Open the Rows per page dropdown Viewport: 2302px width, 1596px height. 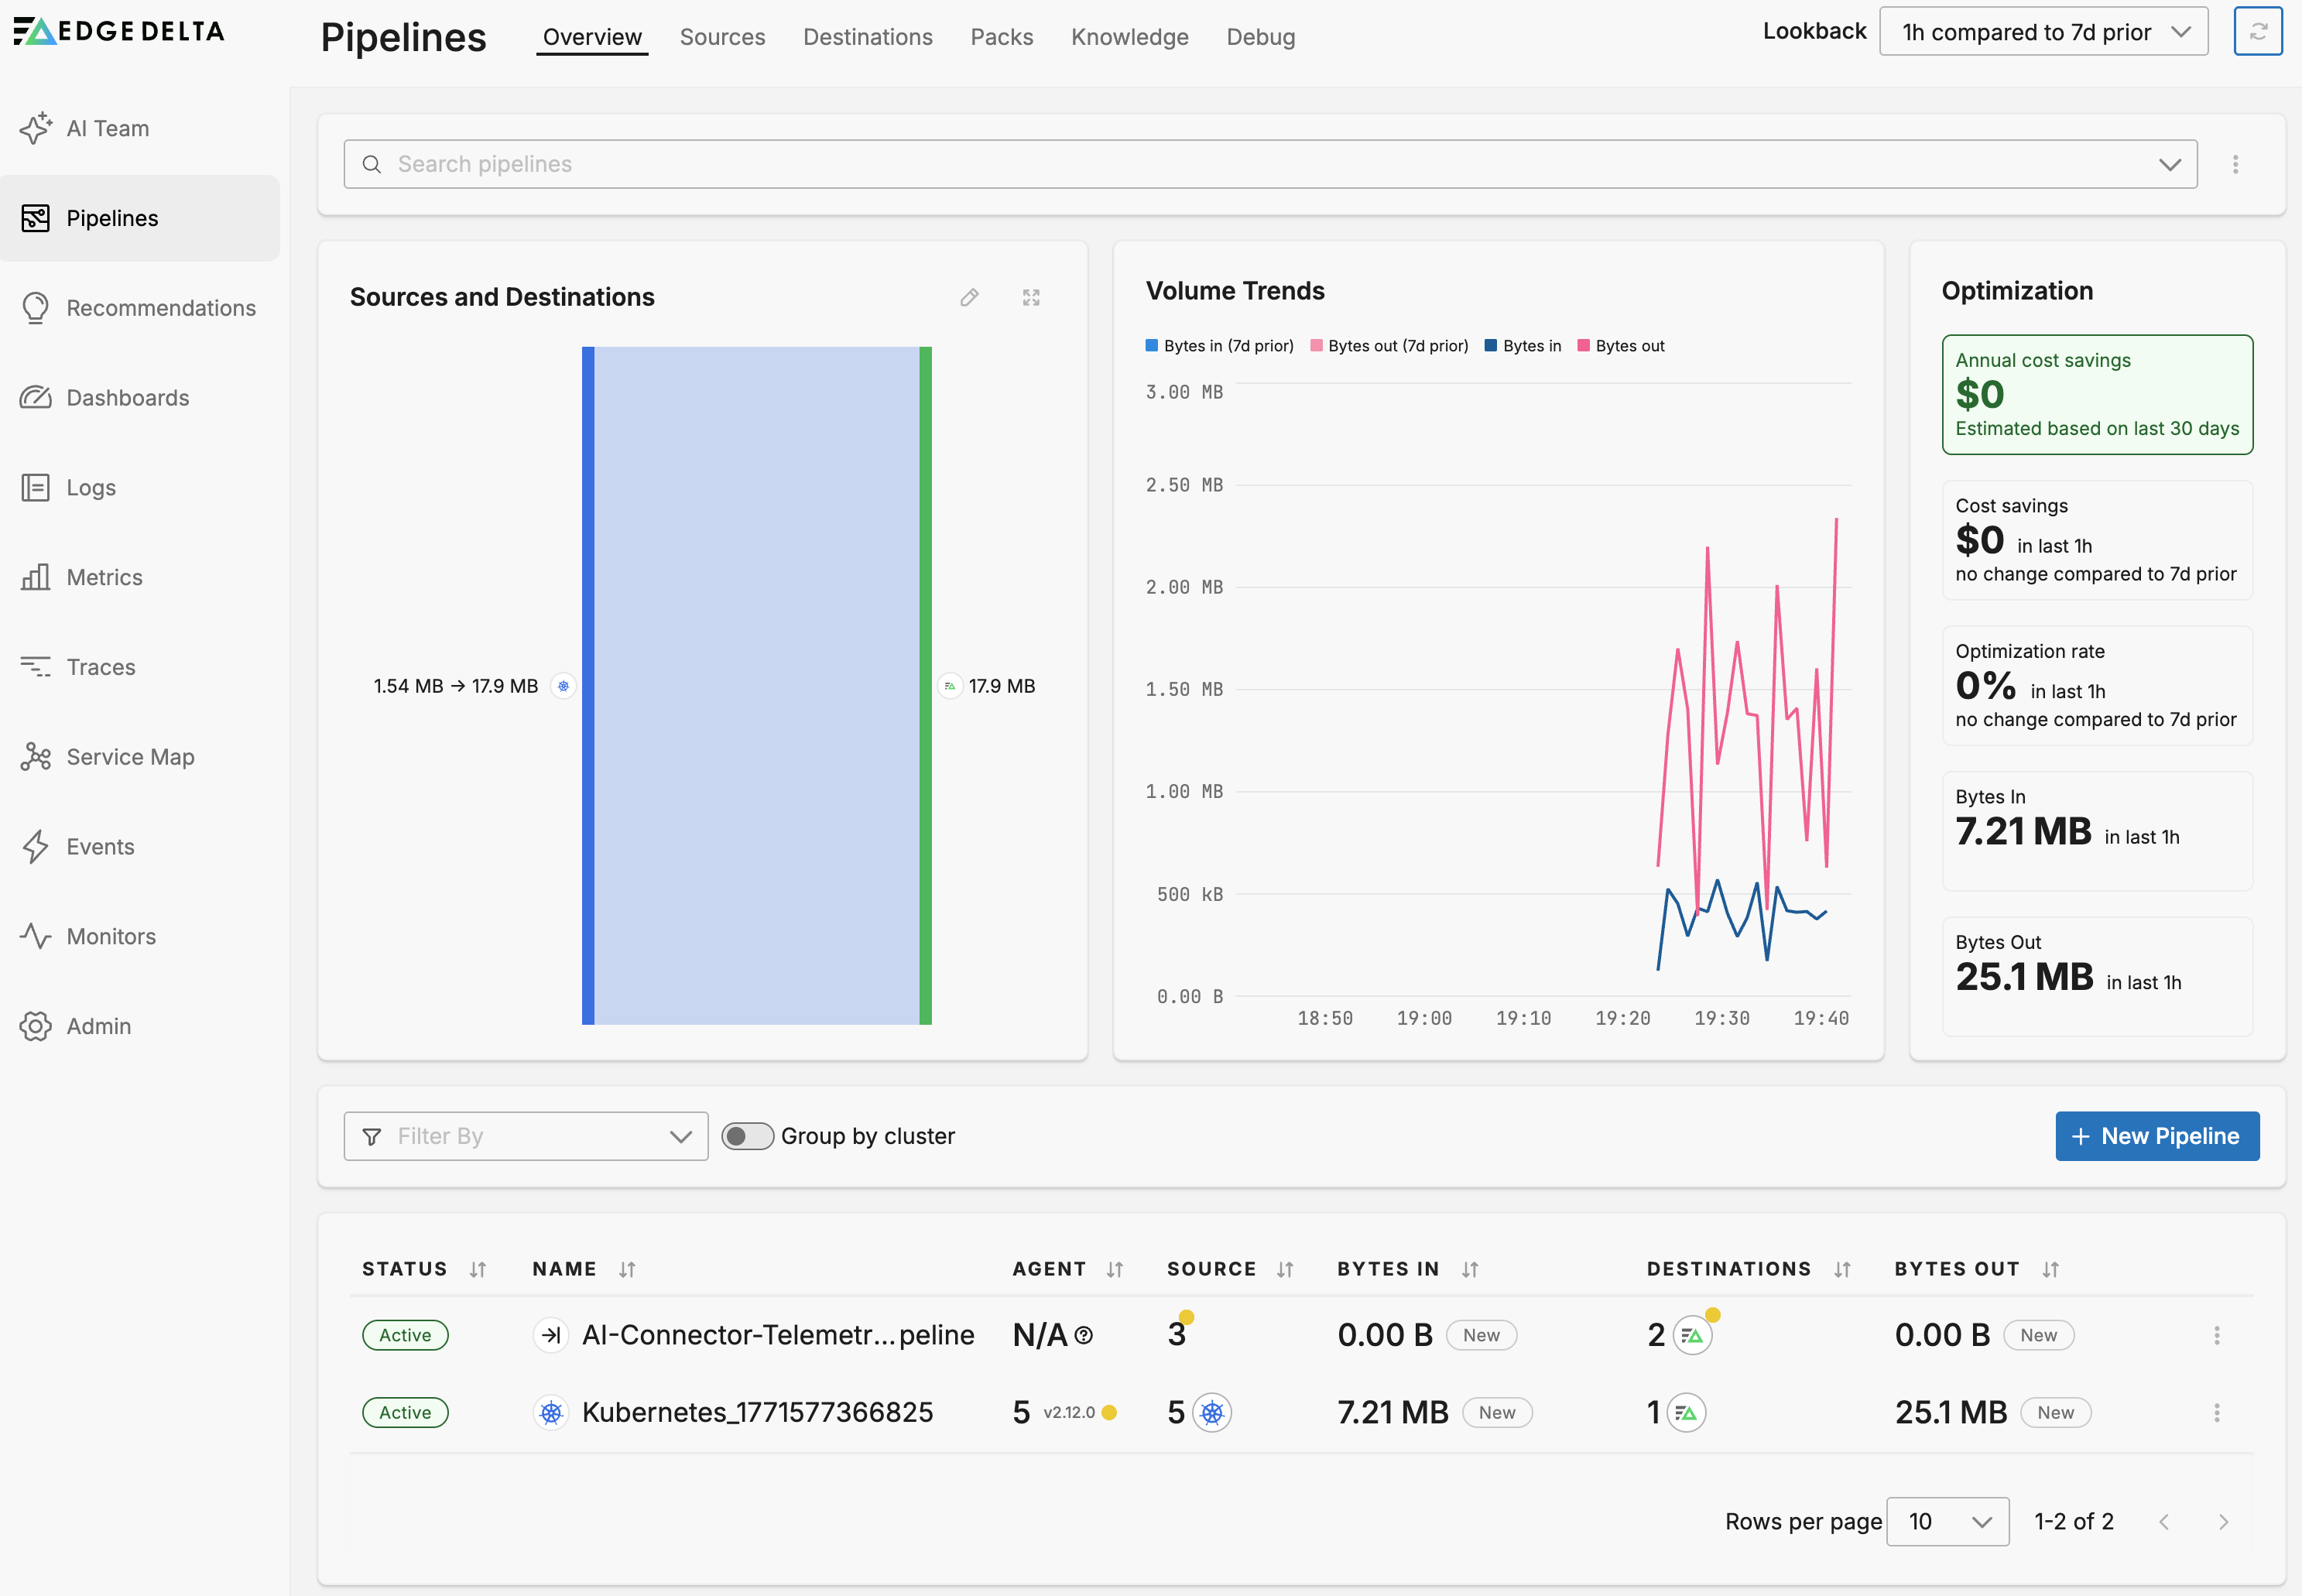coord(1947,1521)
